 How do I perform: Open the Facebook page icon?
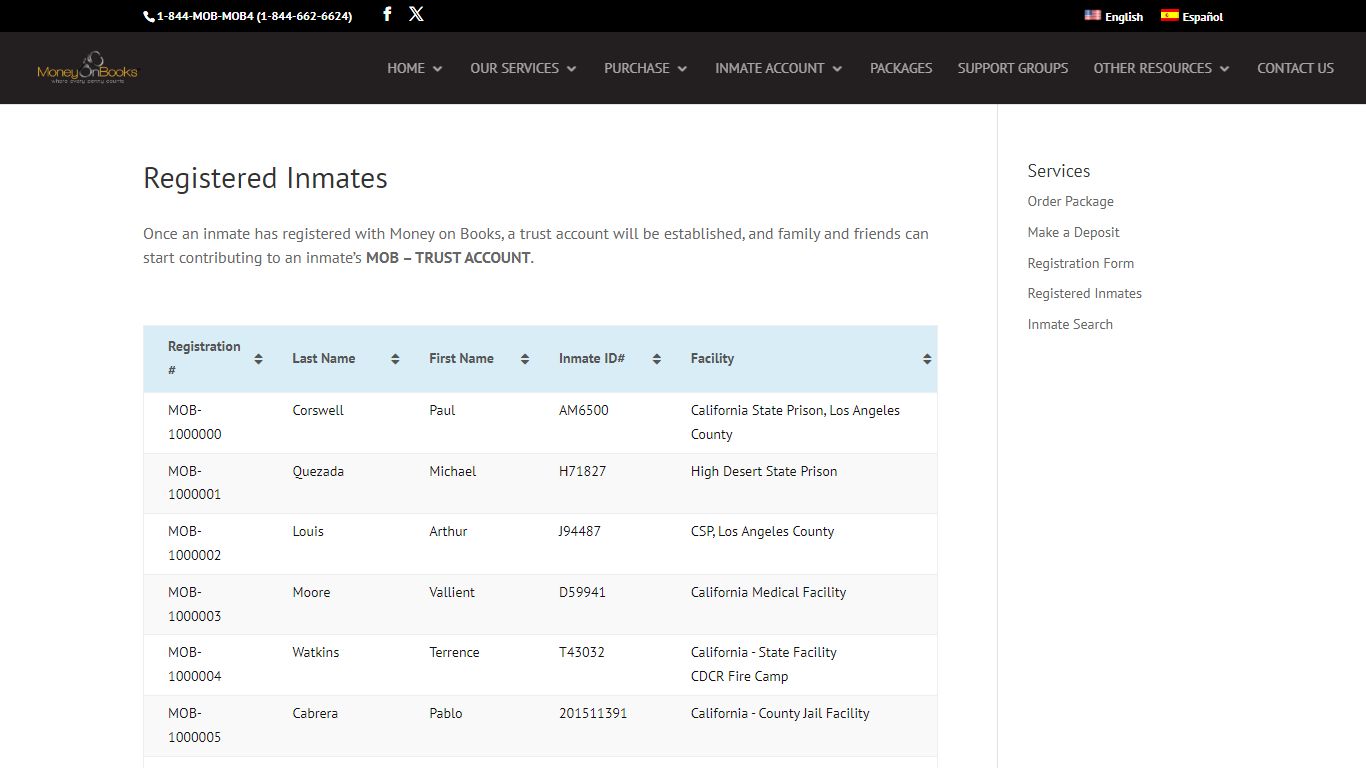click(x=387, y=14)
